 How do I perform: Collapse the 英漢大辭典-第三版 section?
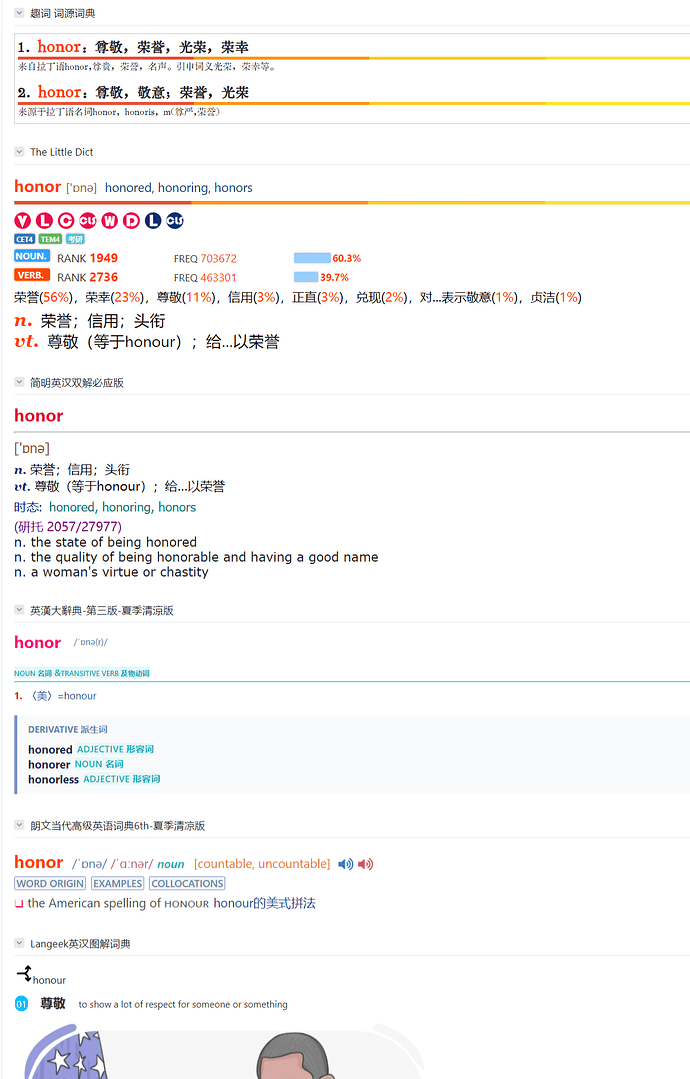(19, 610)
